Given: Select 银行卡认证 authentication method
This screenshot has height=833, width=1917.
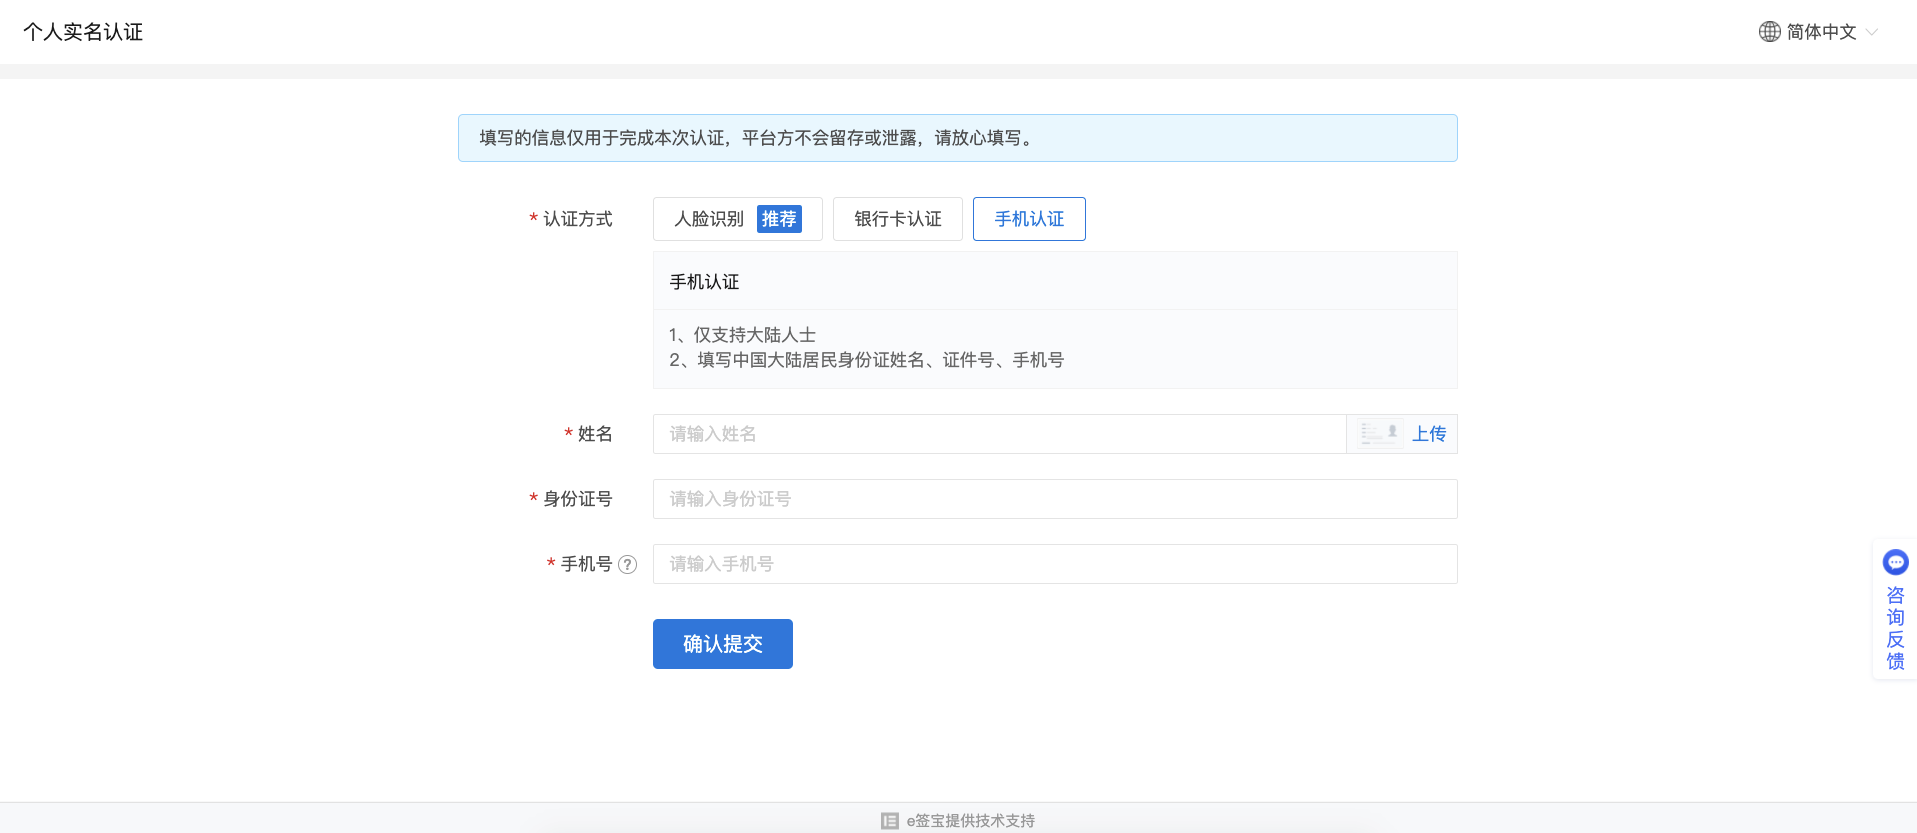Looking at the screenshot, I should [x=898, y=219].
